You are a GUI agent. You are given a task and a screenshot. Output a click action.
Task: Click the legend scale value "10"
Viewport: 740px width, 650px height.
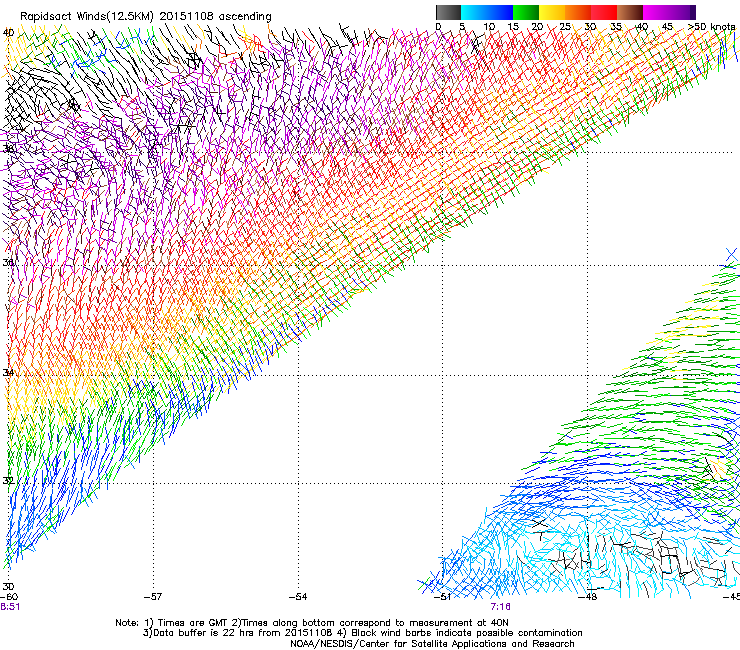tap(489, 27)
